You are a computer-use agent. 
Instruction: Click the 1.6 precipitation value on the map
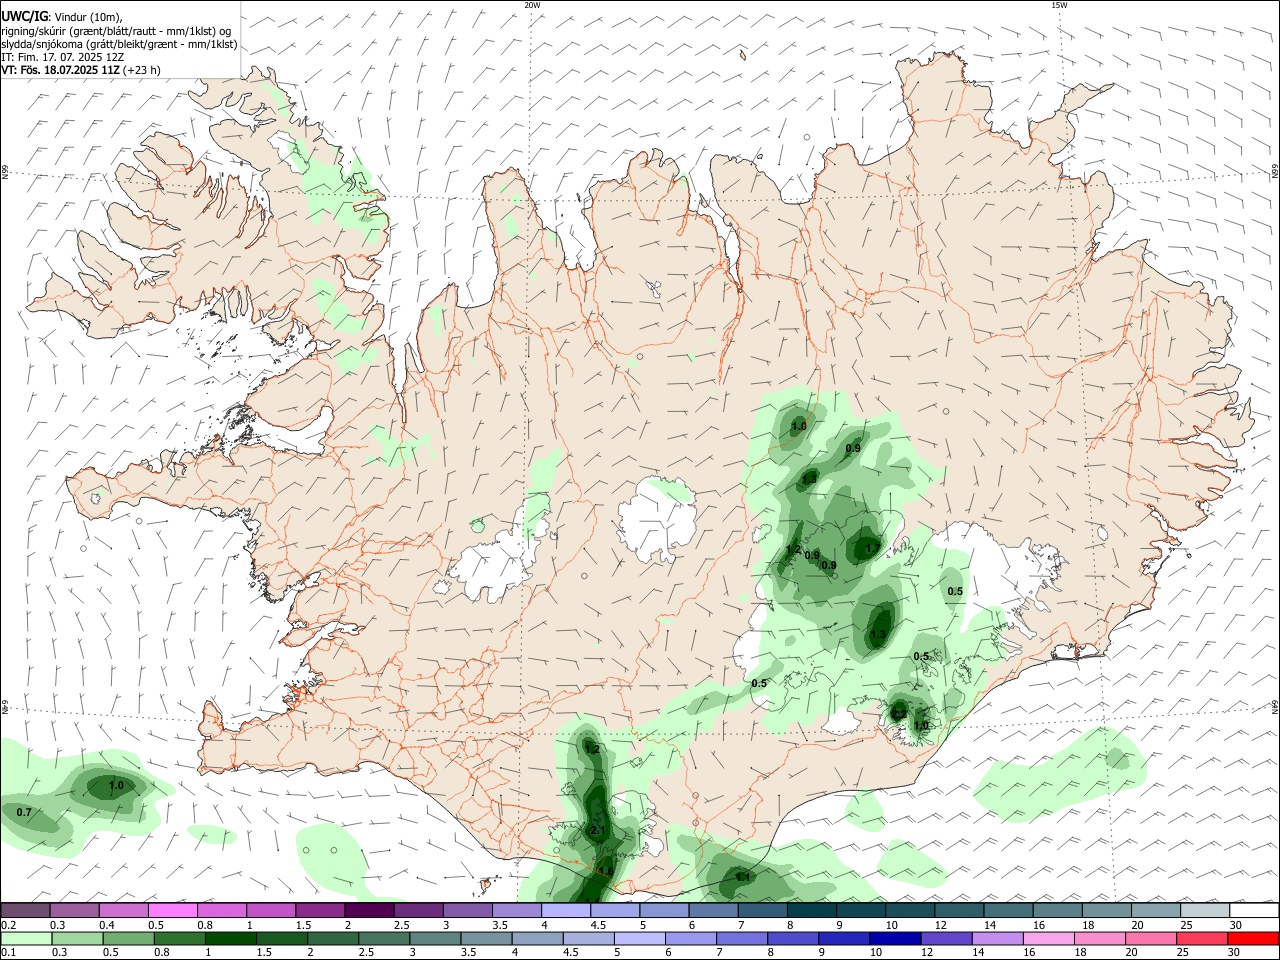(605, 872)
